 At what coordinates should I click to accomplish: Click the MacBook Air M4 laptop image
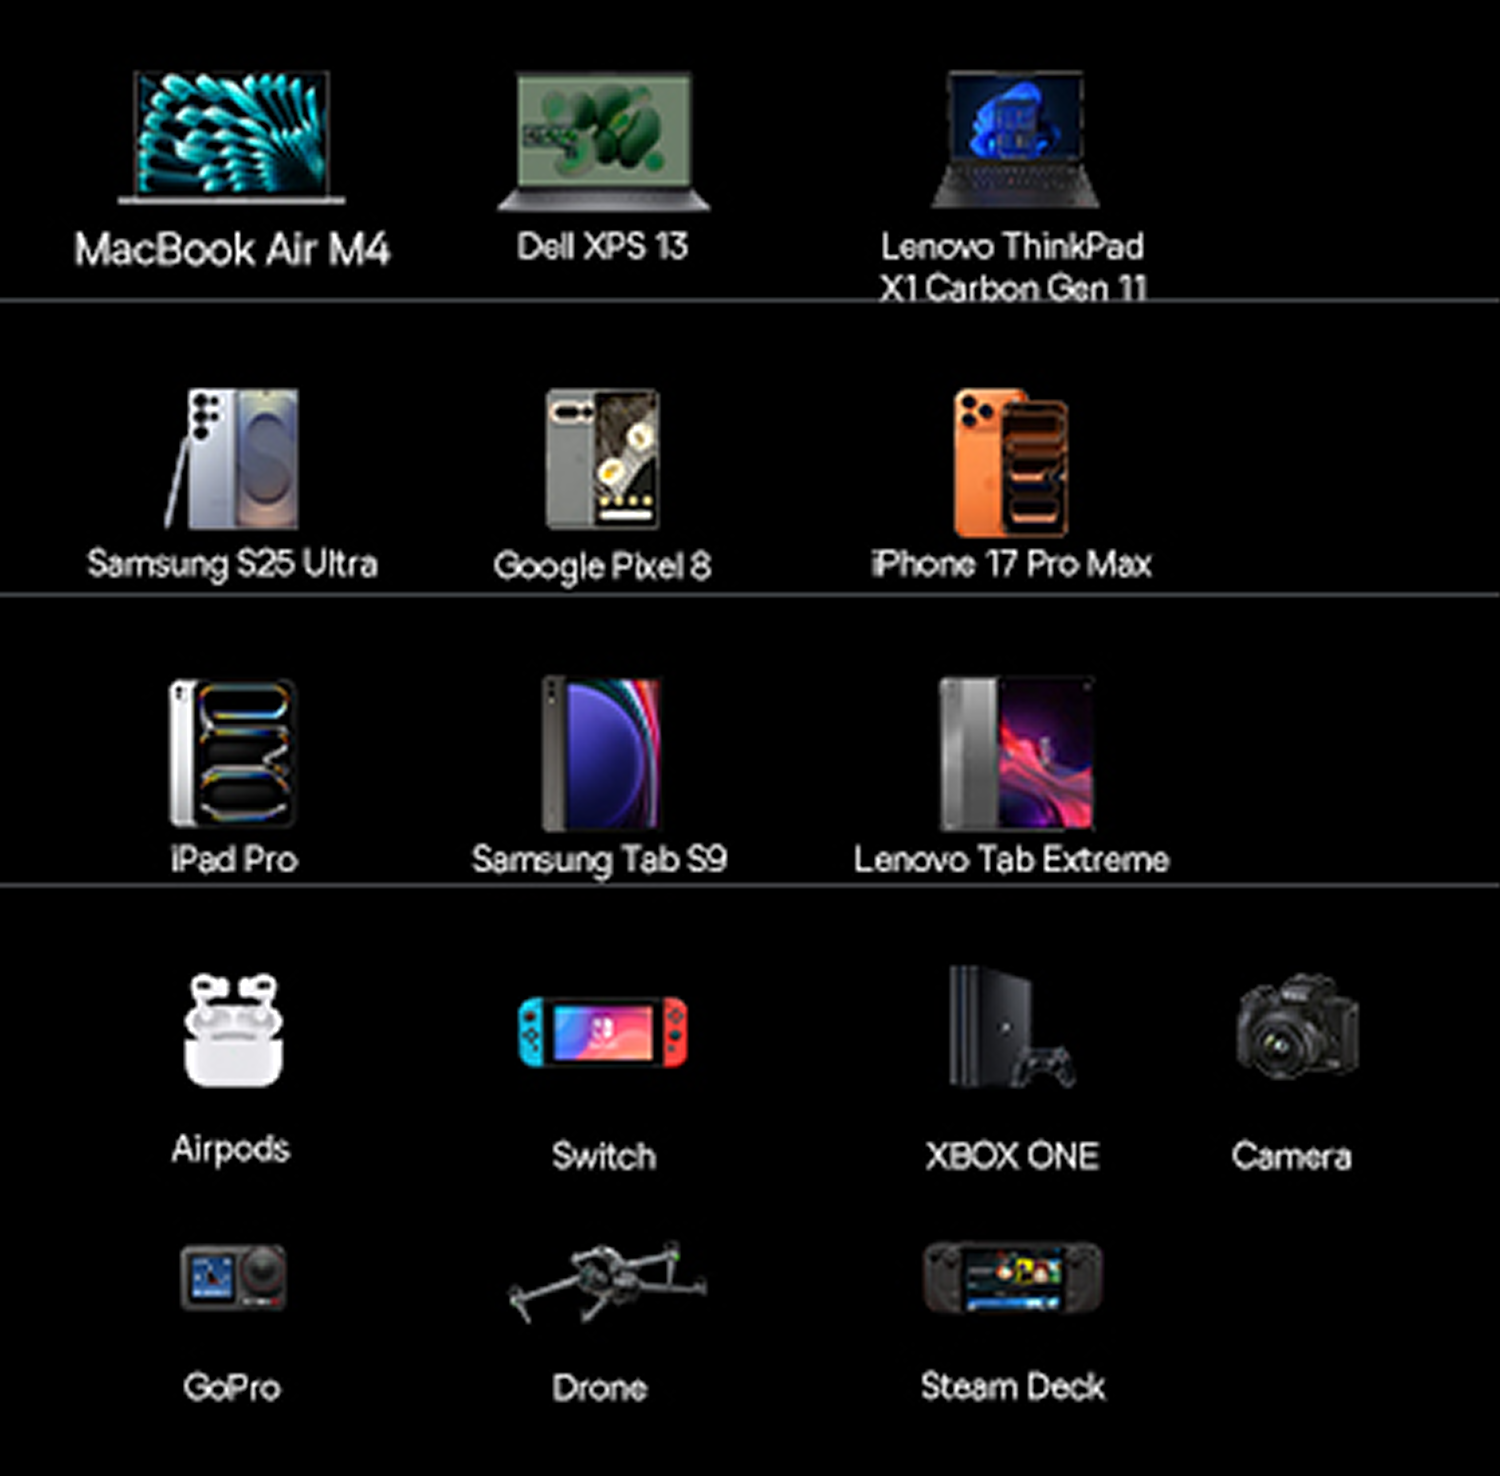[x=232, y=137]
